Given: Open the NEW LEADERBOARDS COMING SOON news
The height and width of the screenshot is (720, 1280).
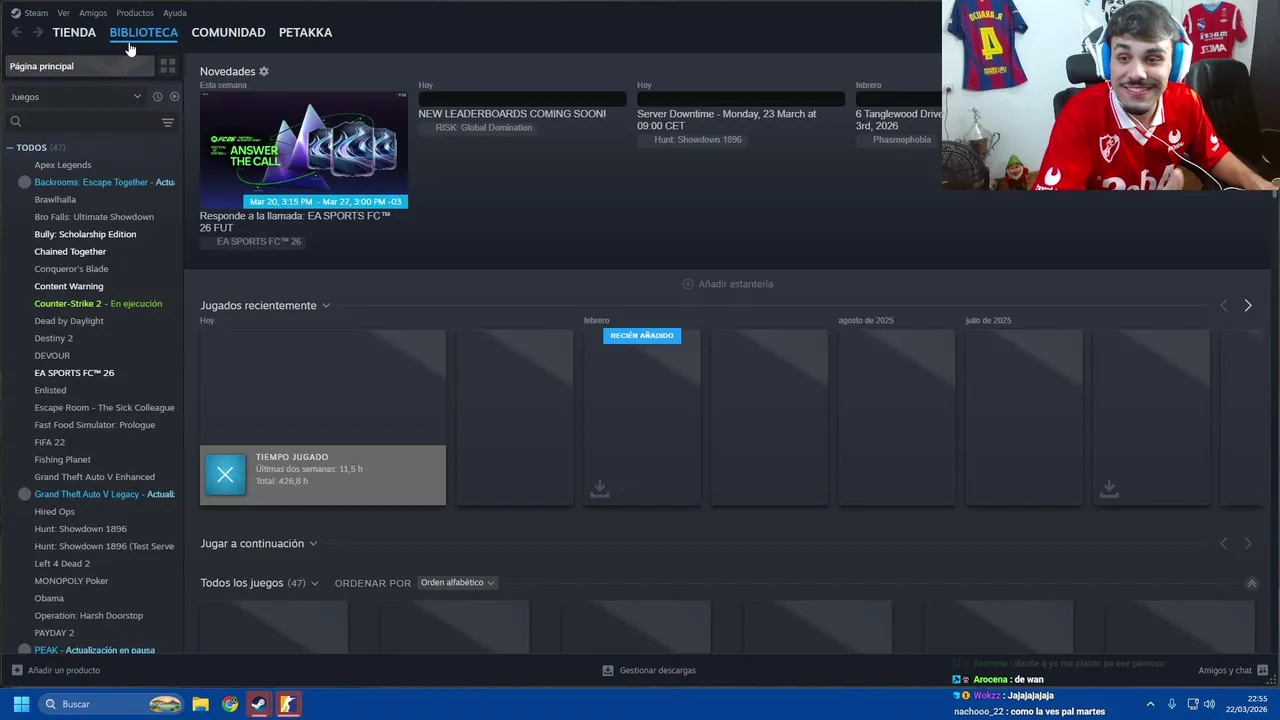Looking at the screenshot, I should click(x=512, y=114).
